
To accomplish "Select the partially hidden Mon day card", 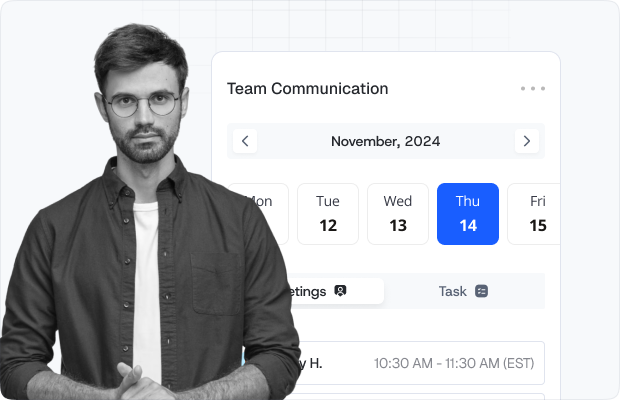I will point(268,214).
